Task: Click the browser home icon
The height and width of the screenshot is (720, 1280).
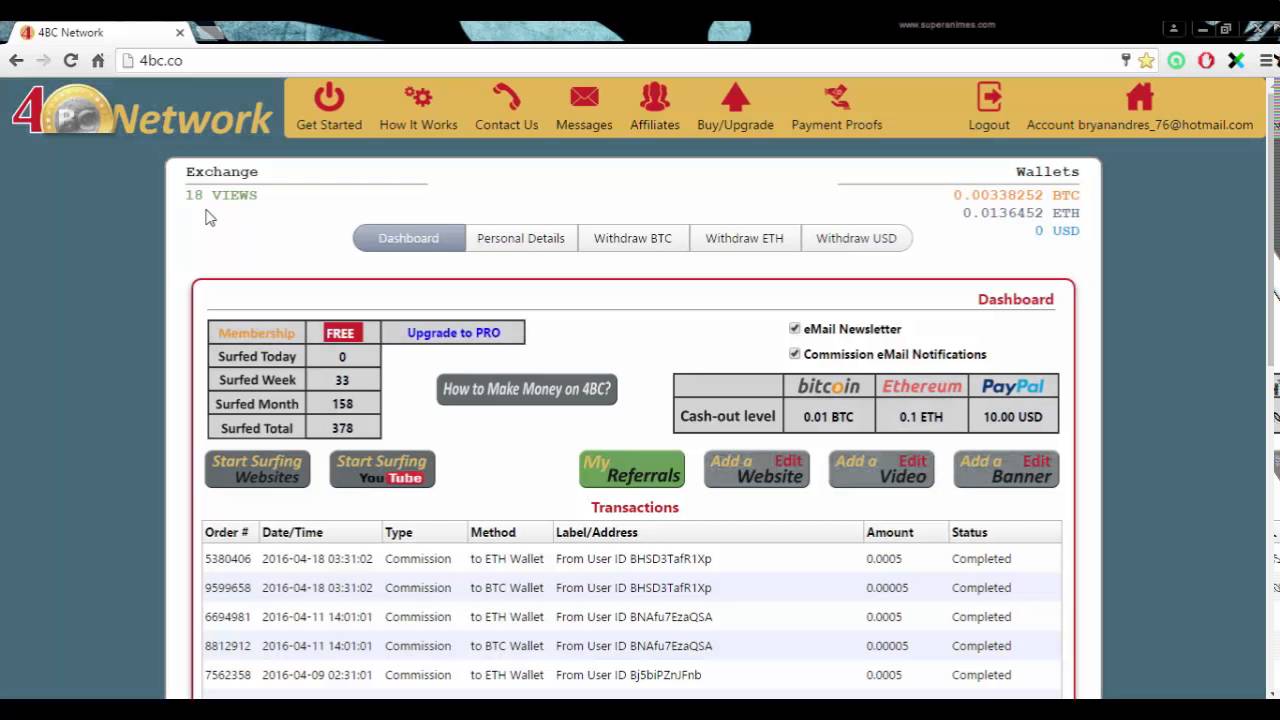Action: [98, 61]
